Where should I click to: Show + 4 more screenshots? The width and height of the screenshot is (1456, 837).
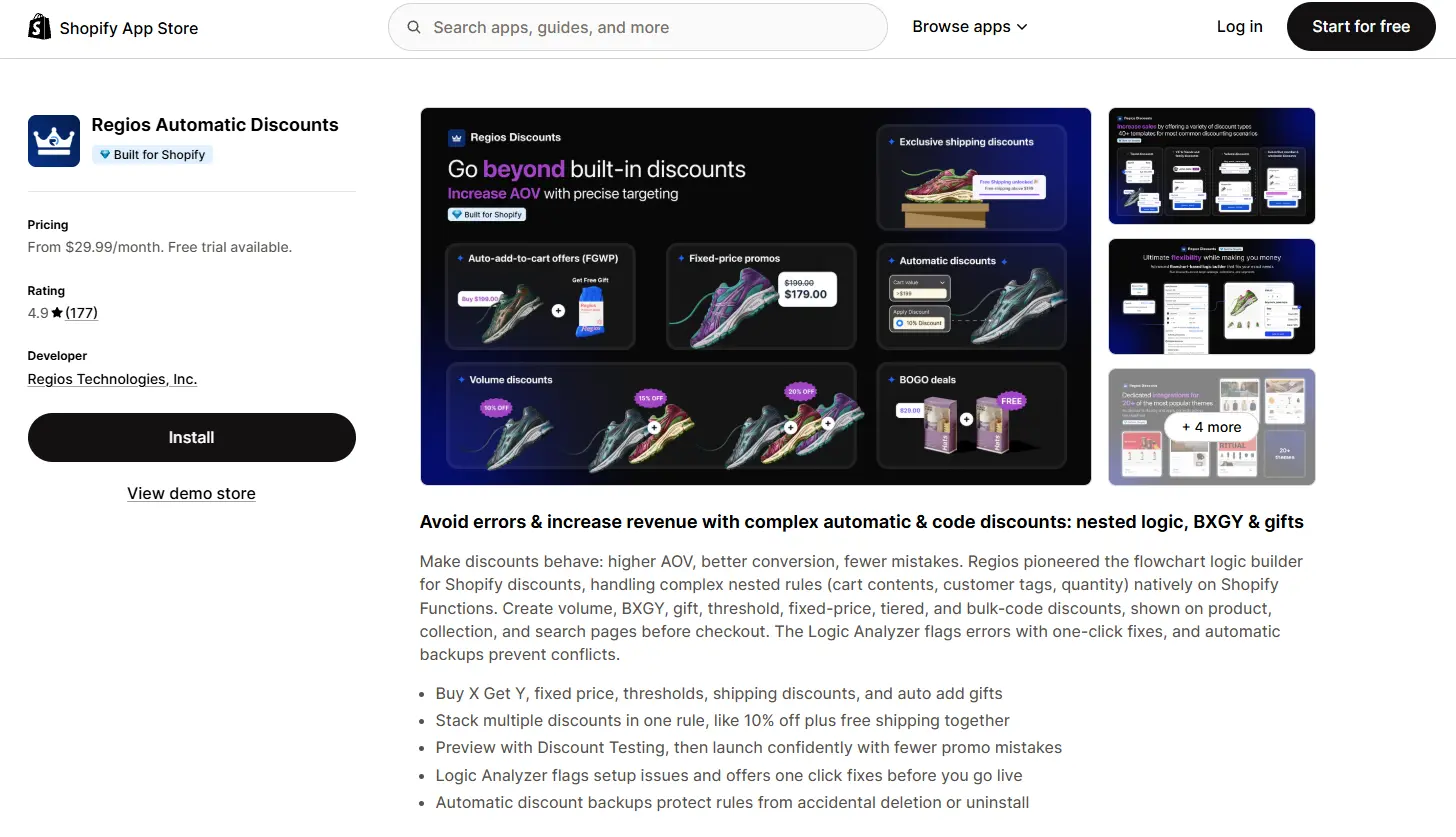[1212, 427]
